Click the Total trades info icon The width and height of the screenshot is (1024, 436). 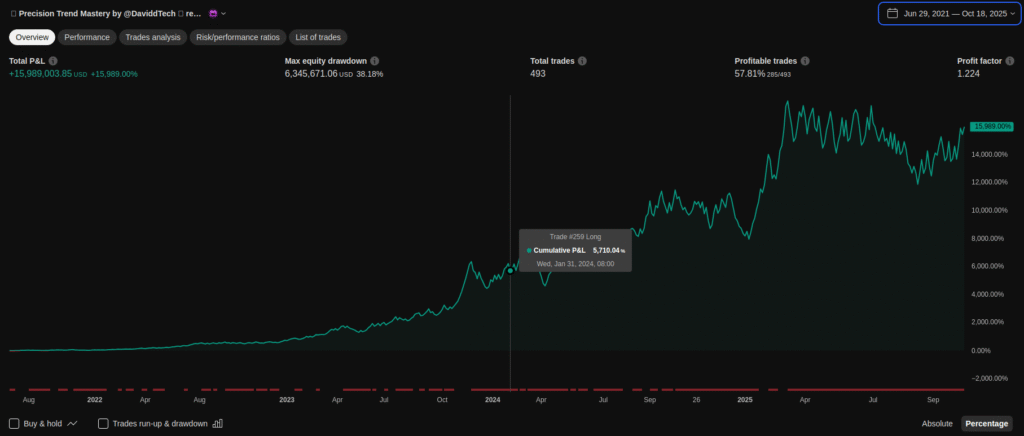[x=582, y=61]
